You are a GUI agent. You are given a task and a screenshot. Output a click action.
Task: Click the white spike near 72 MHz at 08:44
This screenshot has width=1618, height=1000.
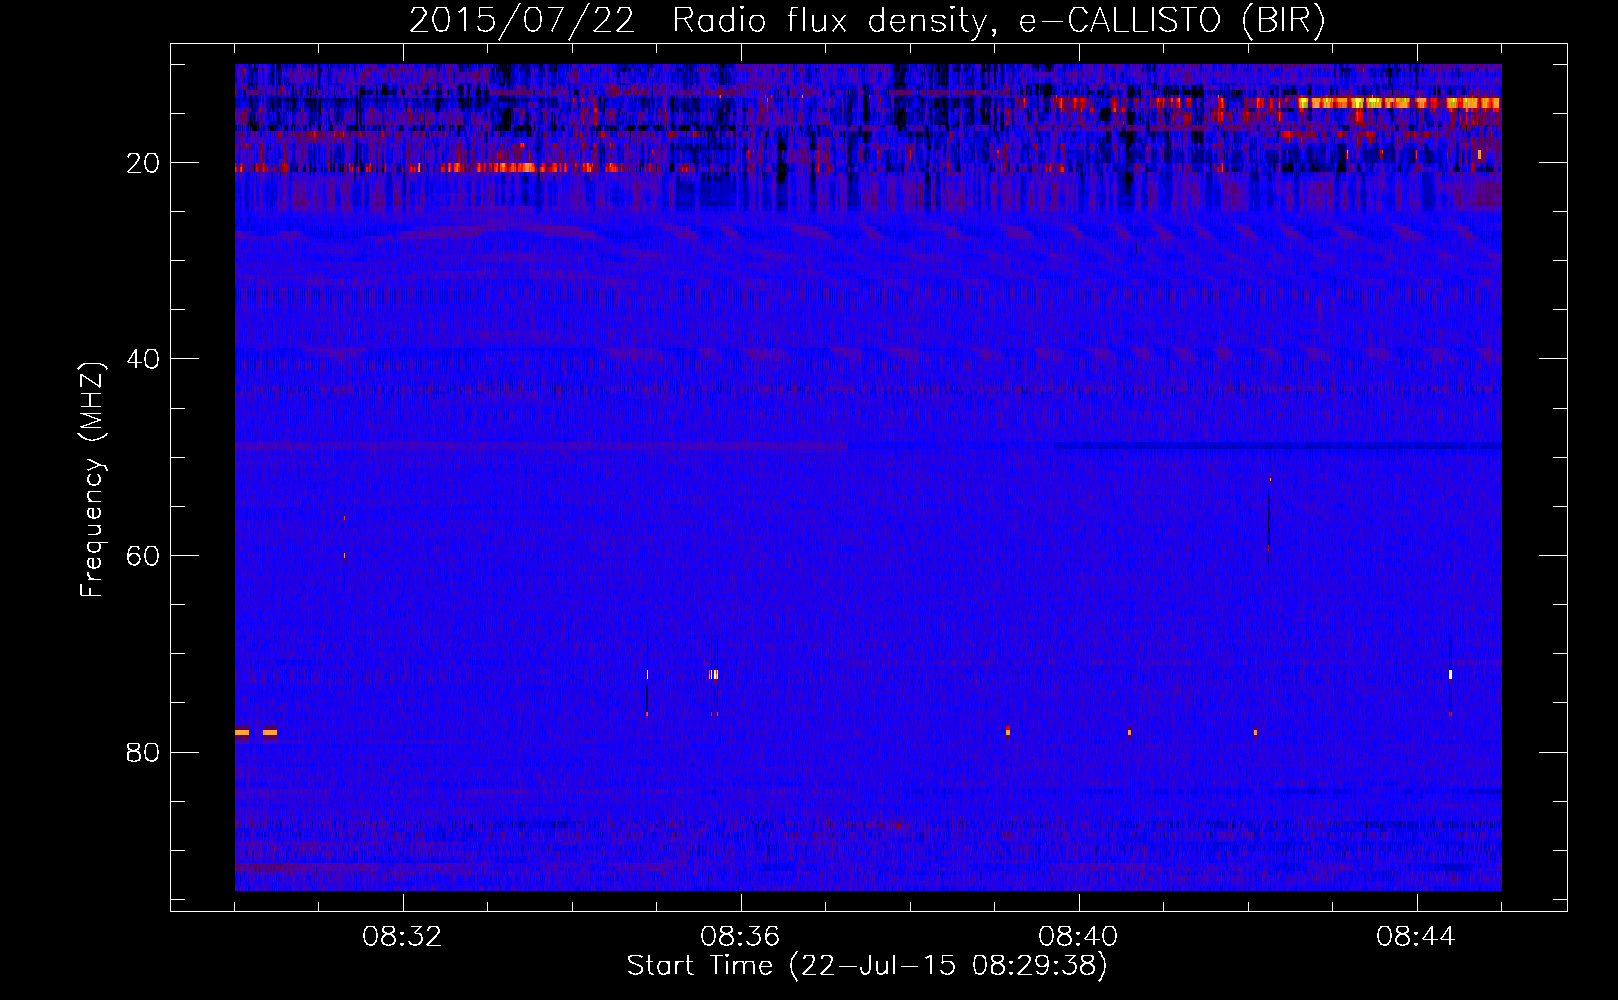click(1450, 674)
